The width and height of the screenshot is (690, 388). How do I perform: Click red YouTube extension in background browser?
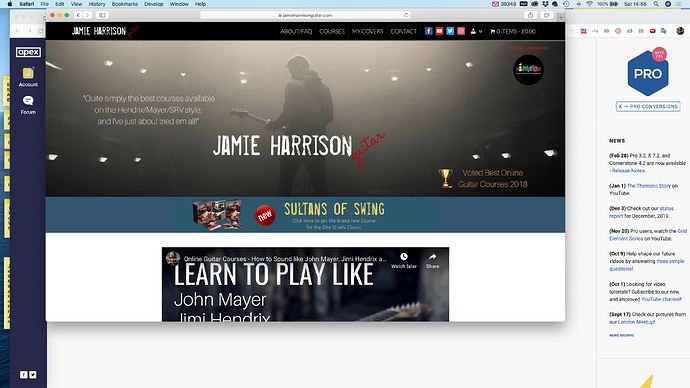(653, 31)
